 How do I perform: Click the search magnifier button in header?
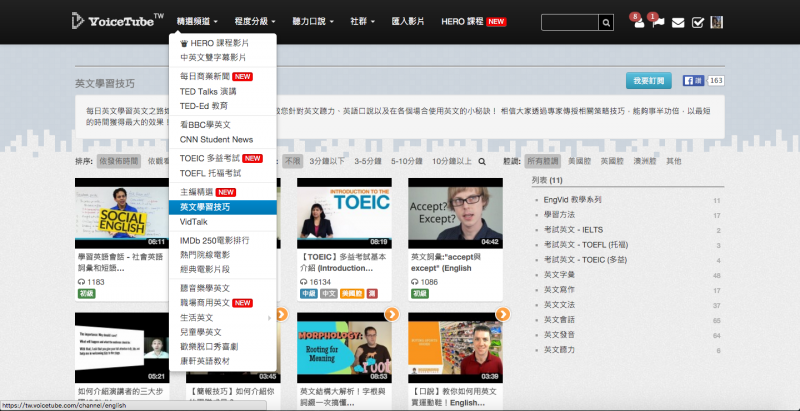(606, 22)
